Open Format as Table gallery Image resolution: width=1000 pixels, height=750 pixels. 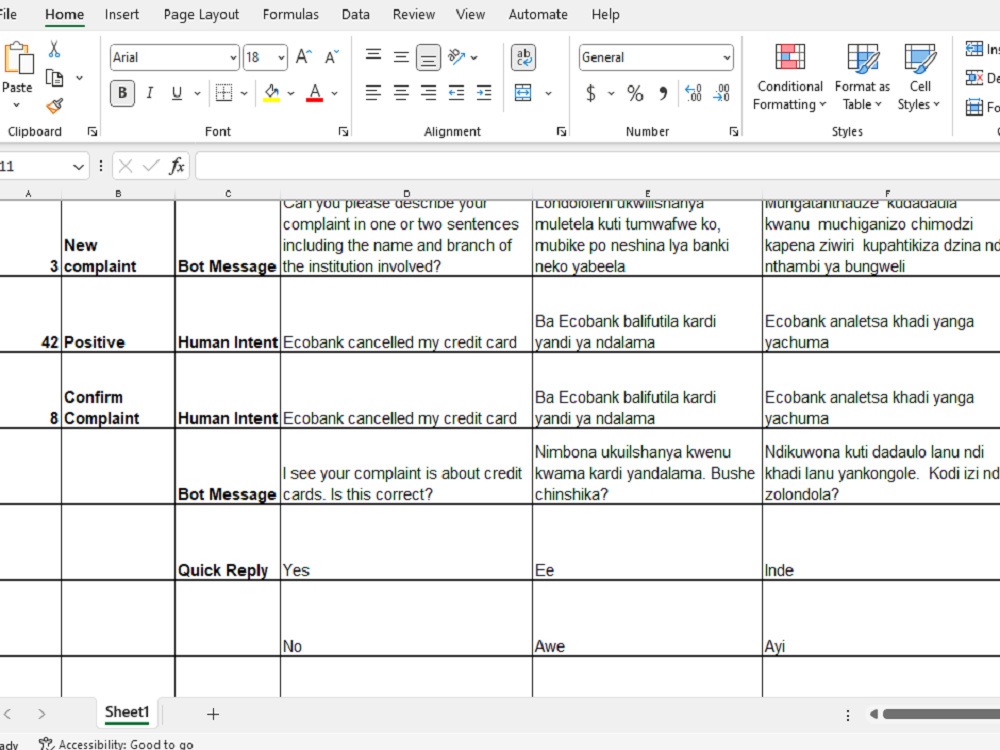[862, 77]
